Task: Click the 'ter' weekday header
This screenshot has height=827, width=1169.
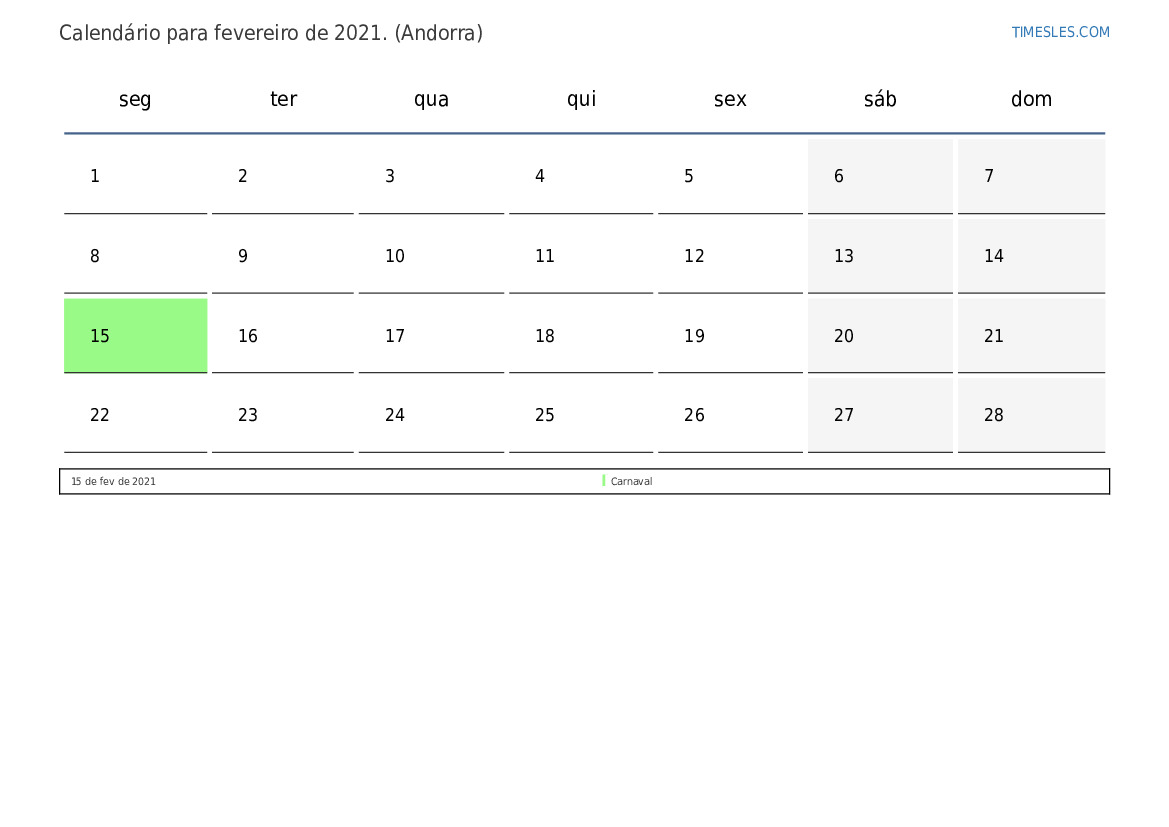Action: tap(283, 99)
